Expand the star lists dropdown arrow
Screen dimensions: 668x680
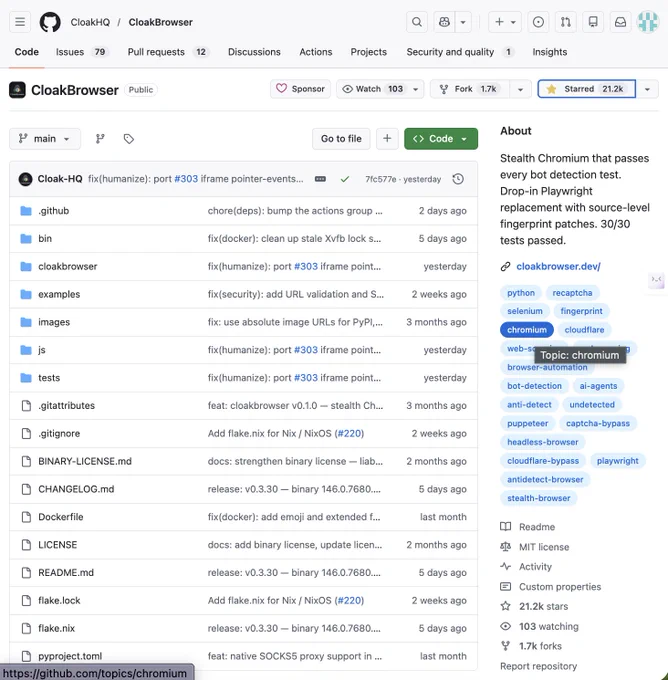tap(647, 89)
